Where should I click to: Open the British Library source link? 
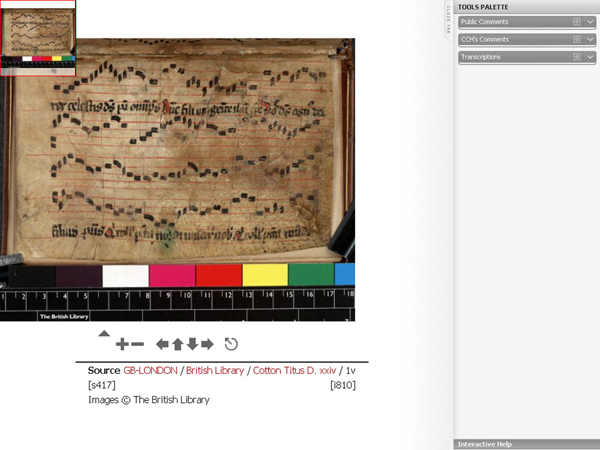[215, 370]
